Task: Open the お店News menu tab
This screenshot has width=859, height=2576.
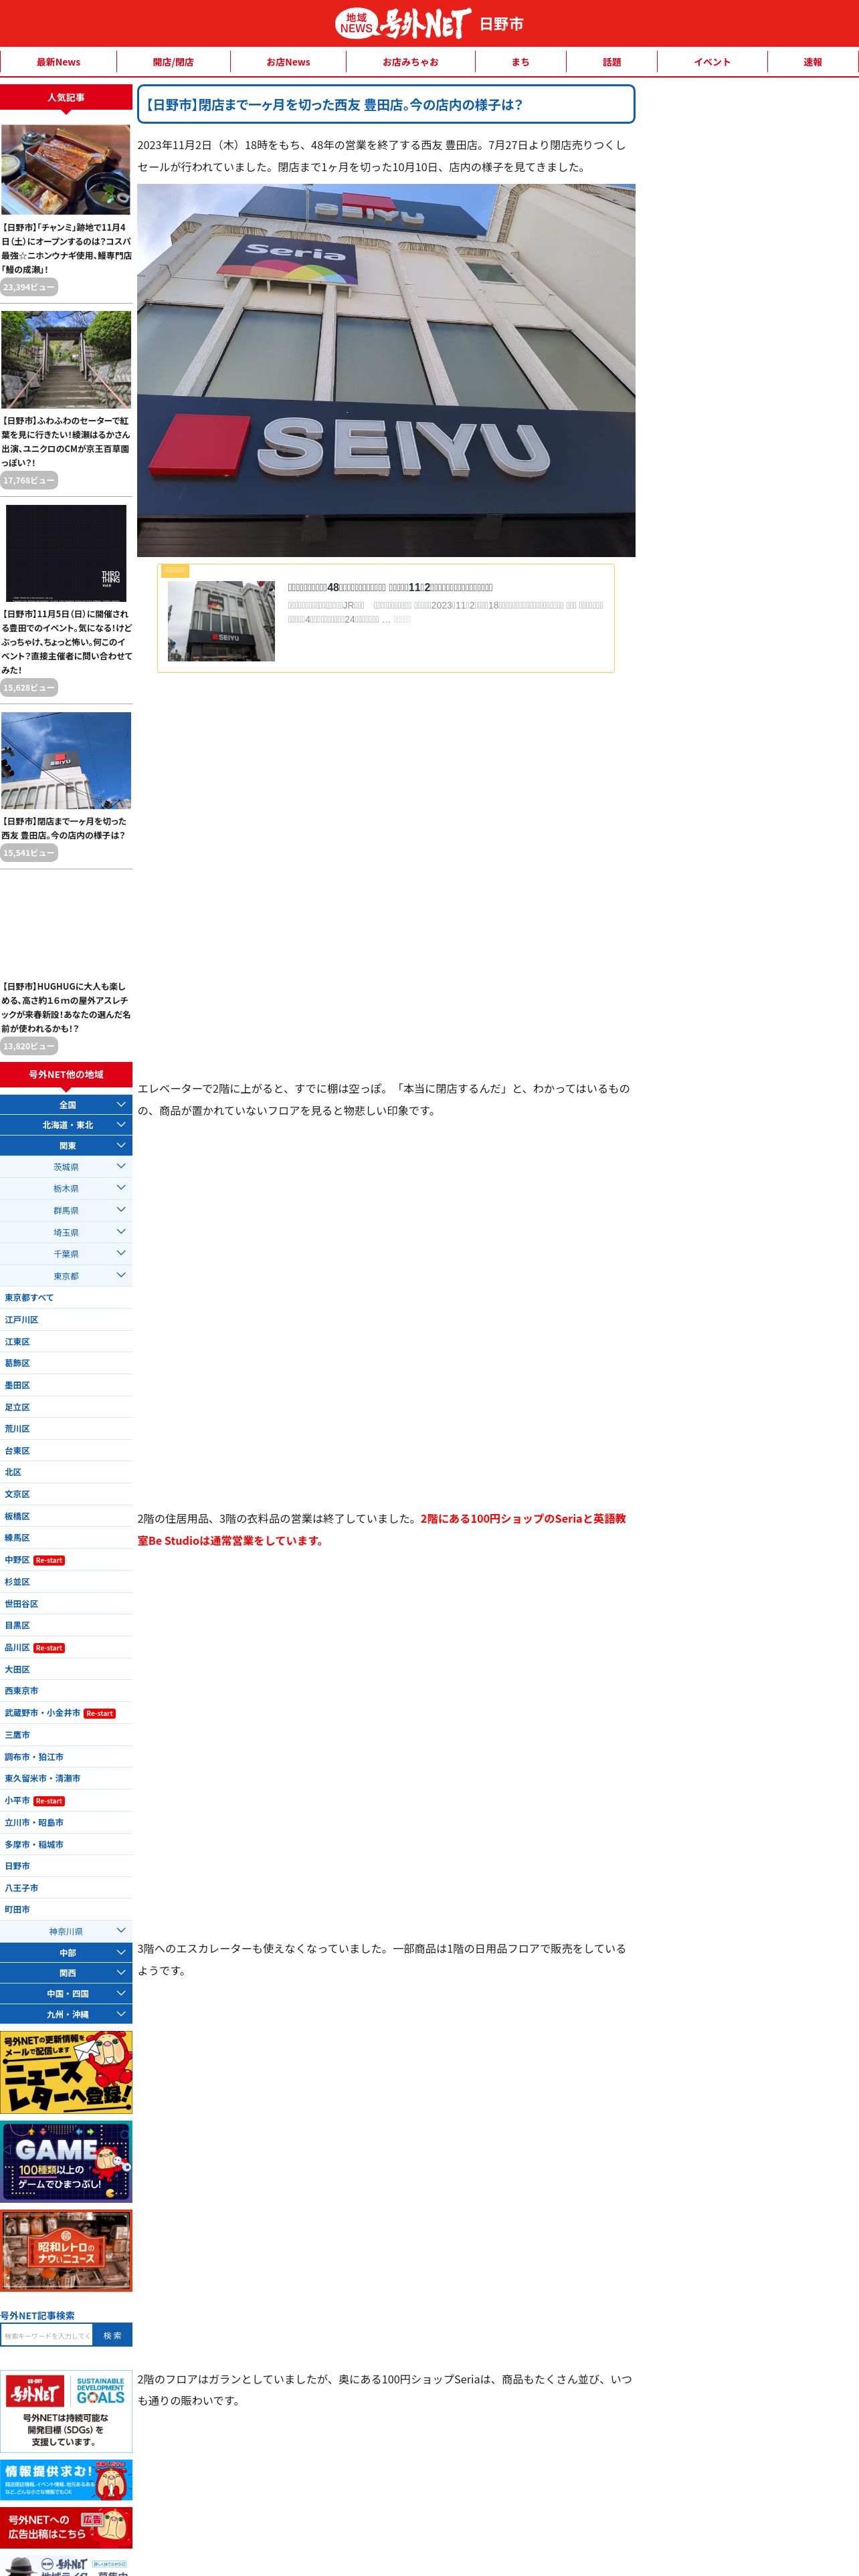Action: (x=288, y=62)
